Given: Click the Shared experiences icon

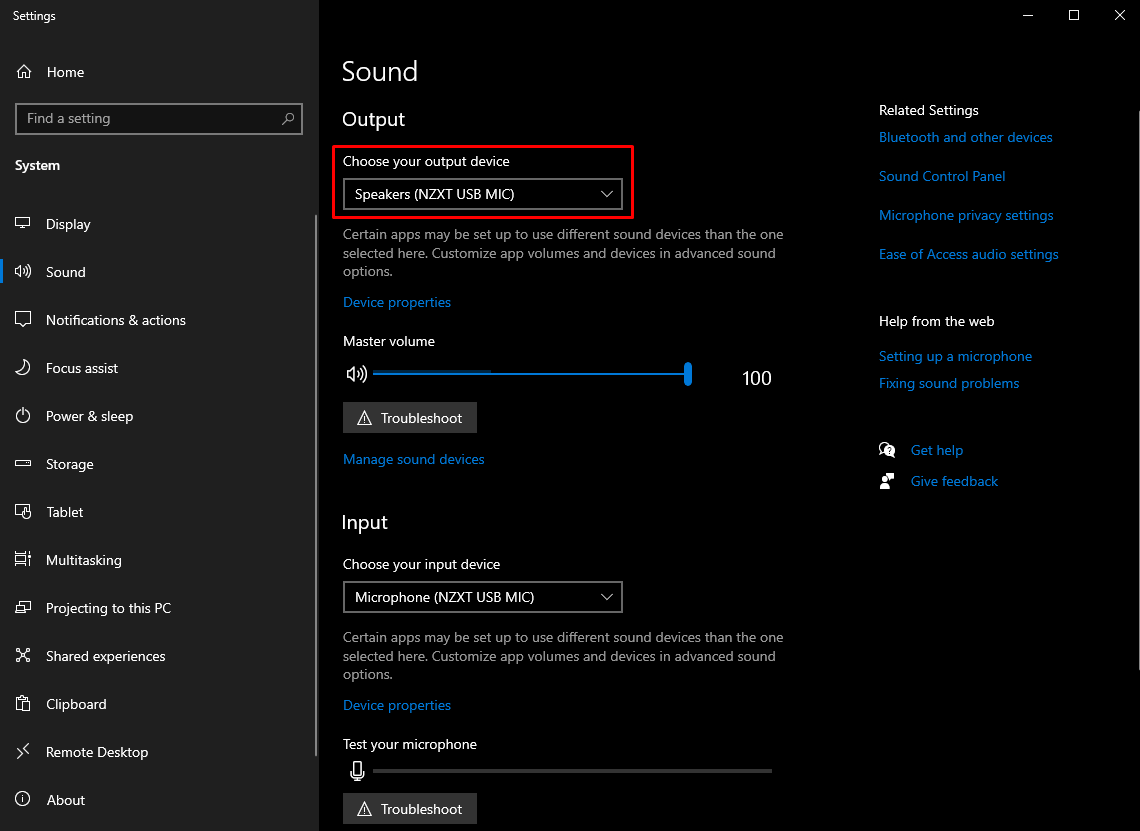Looking at the screenshot, I should click(23, 655).
